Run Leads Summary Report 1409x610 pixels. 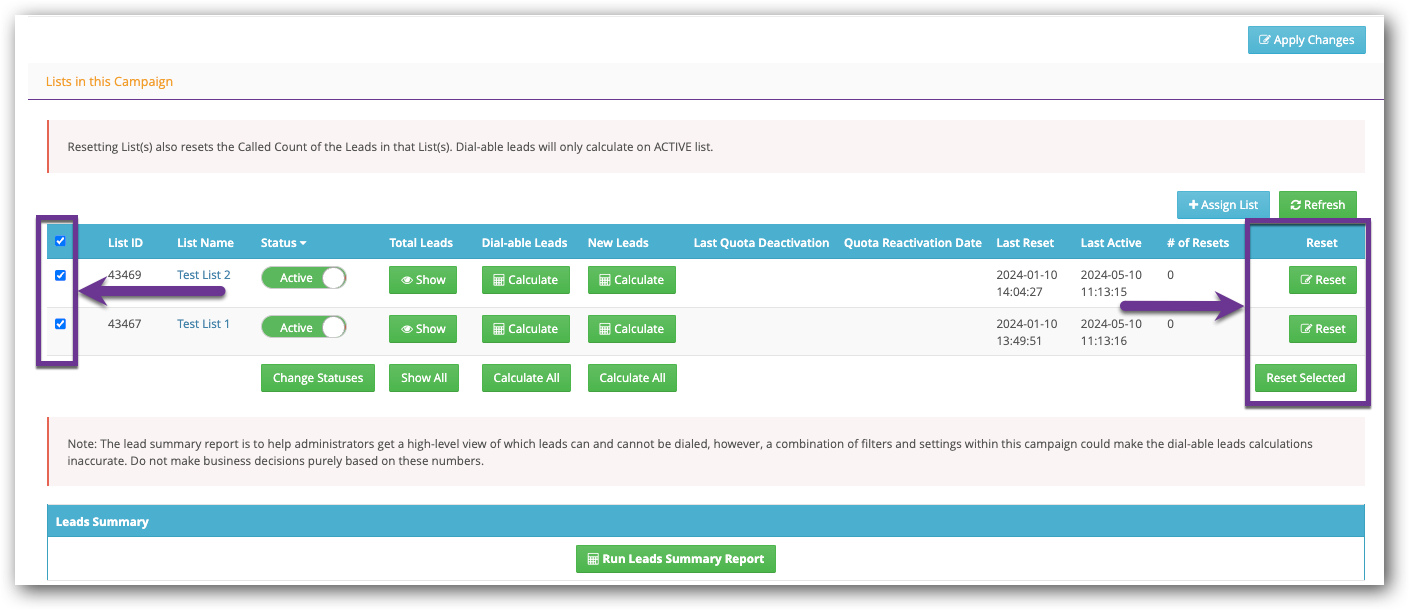675,559
